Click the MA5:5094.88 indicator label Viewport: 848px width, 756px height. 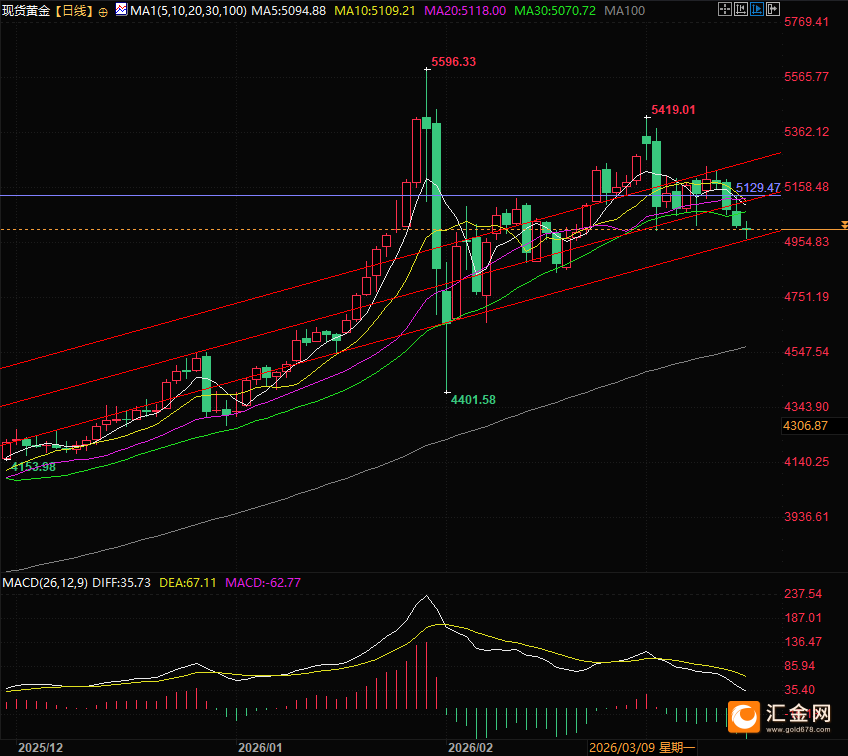[289, 11]
